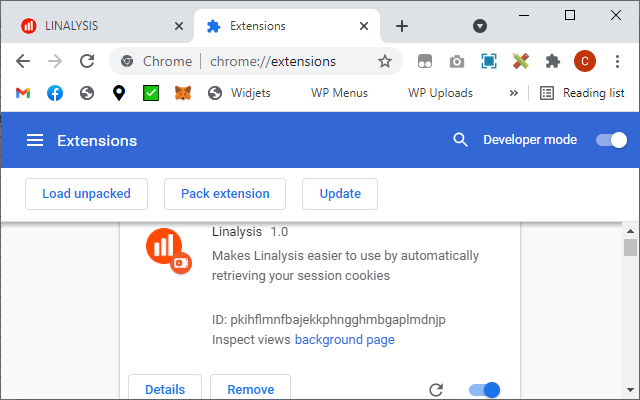
Task: Open the tab search dropdown arrow
Action: (480, 26)
